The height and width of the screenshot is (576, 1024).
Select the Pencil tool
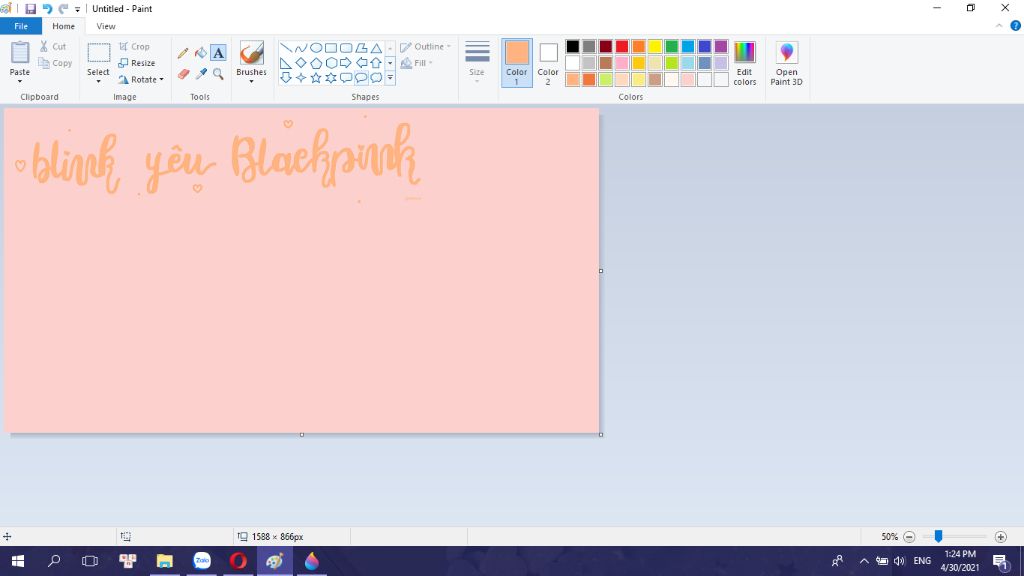[x=183, y=54]
